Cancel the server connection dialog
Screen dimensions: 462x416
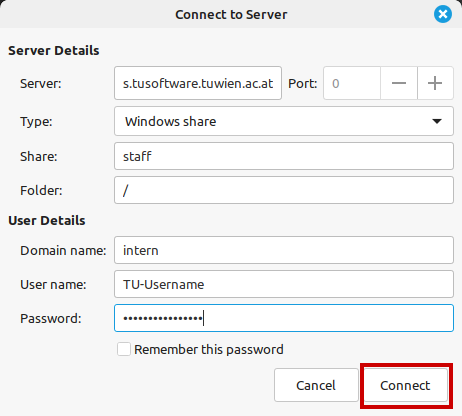tap(316, 385)
